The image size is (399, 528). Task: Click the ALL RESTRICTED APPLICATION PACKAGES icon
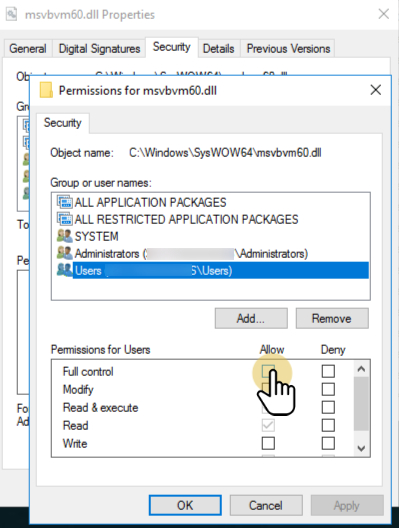click(x=64, y=219)
